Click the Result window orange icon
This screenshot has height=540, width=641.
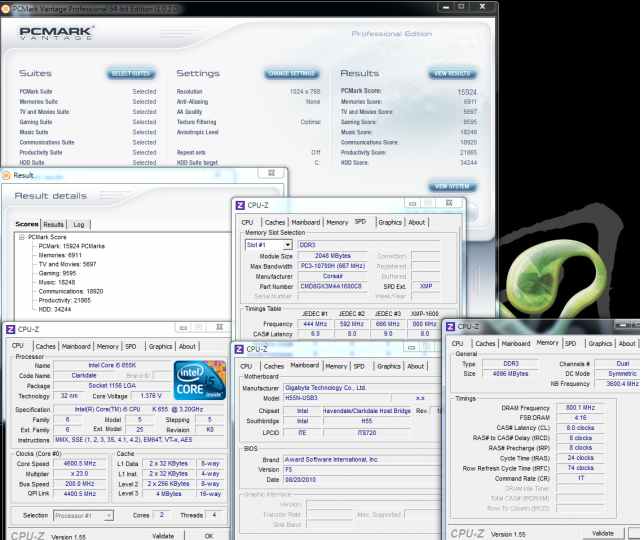tap(7, 175)
